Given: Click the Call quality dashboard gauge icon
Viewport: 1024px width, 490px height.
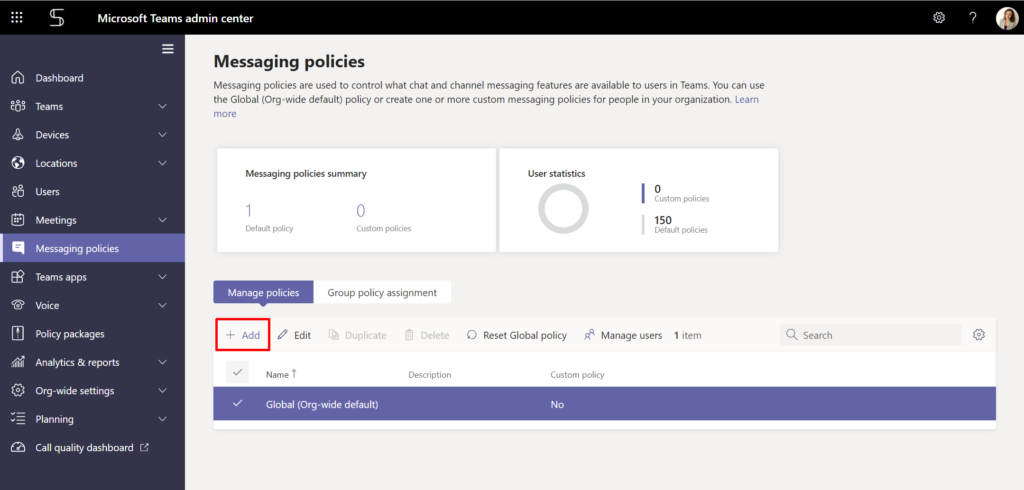Looking at the screenshot, I should (18, 448).
